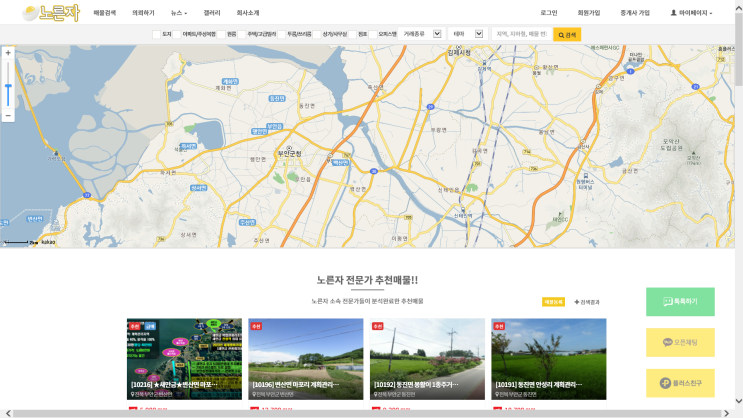Click the map zoom level slider handle
The height and width of the screenshot is (418, 743).
click(x=8, y=86)
